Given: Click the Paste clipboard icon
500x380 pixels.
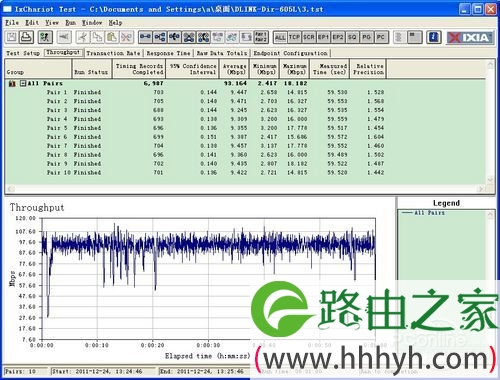Looking at the screenshot, I should [x=112, y=37].
